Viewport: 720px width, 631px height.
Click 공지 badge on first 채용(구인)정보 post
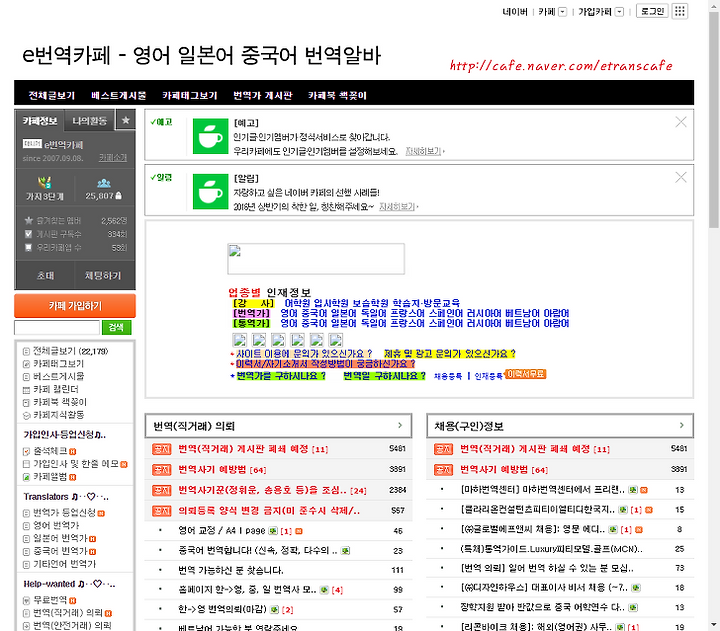444,449
